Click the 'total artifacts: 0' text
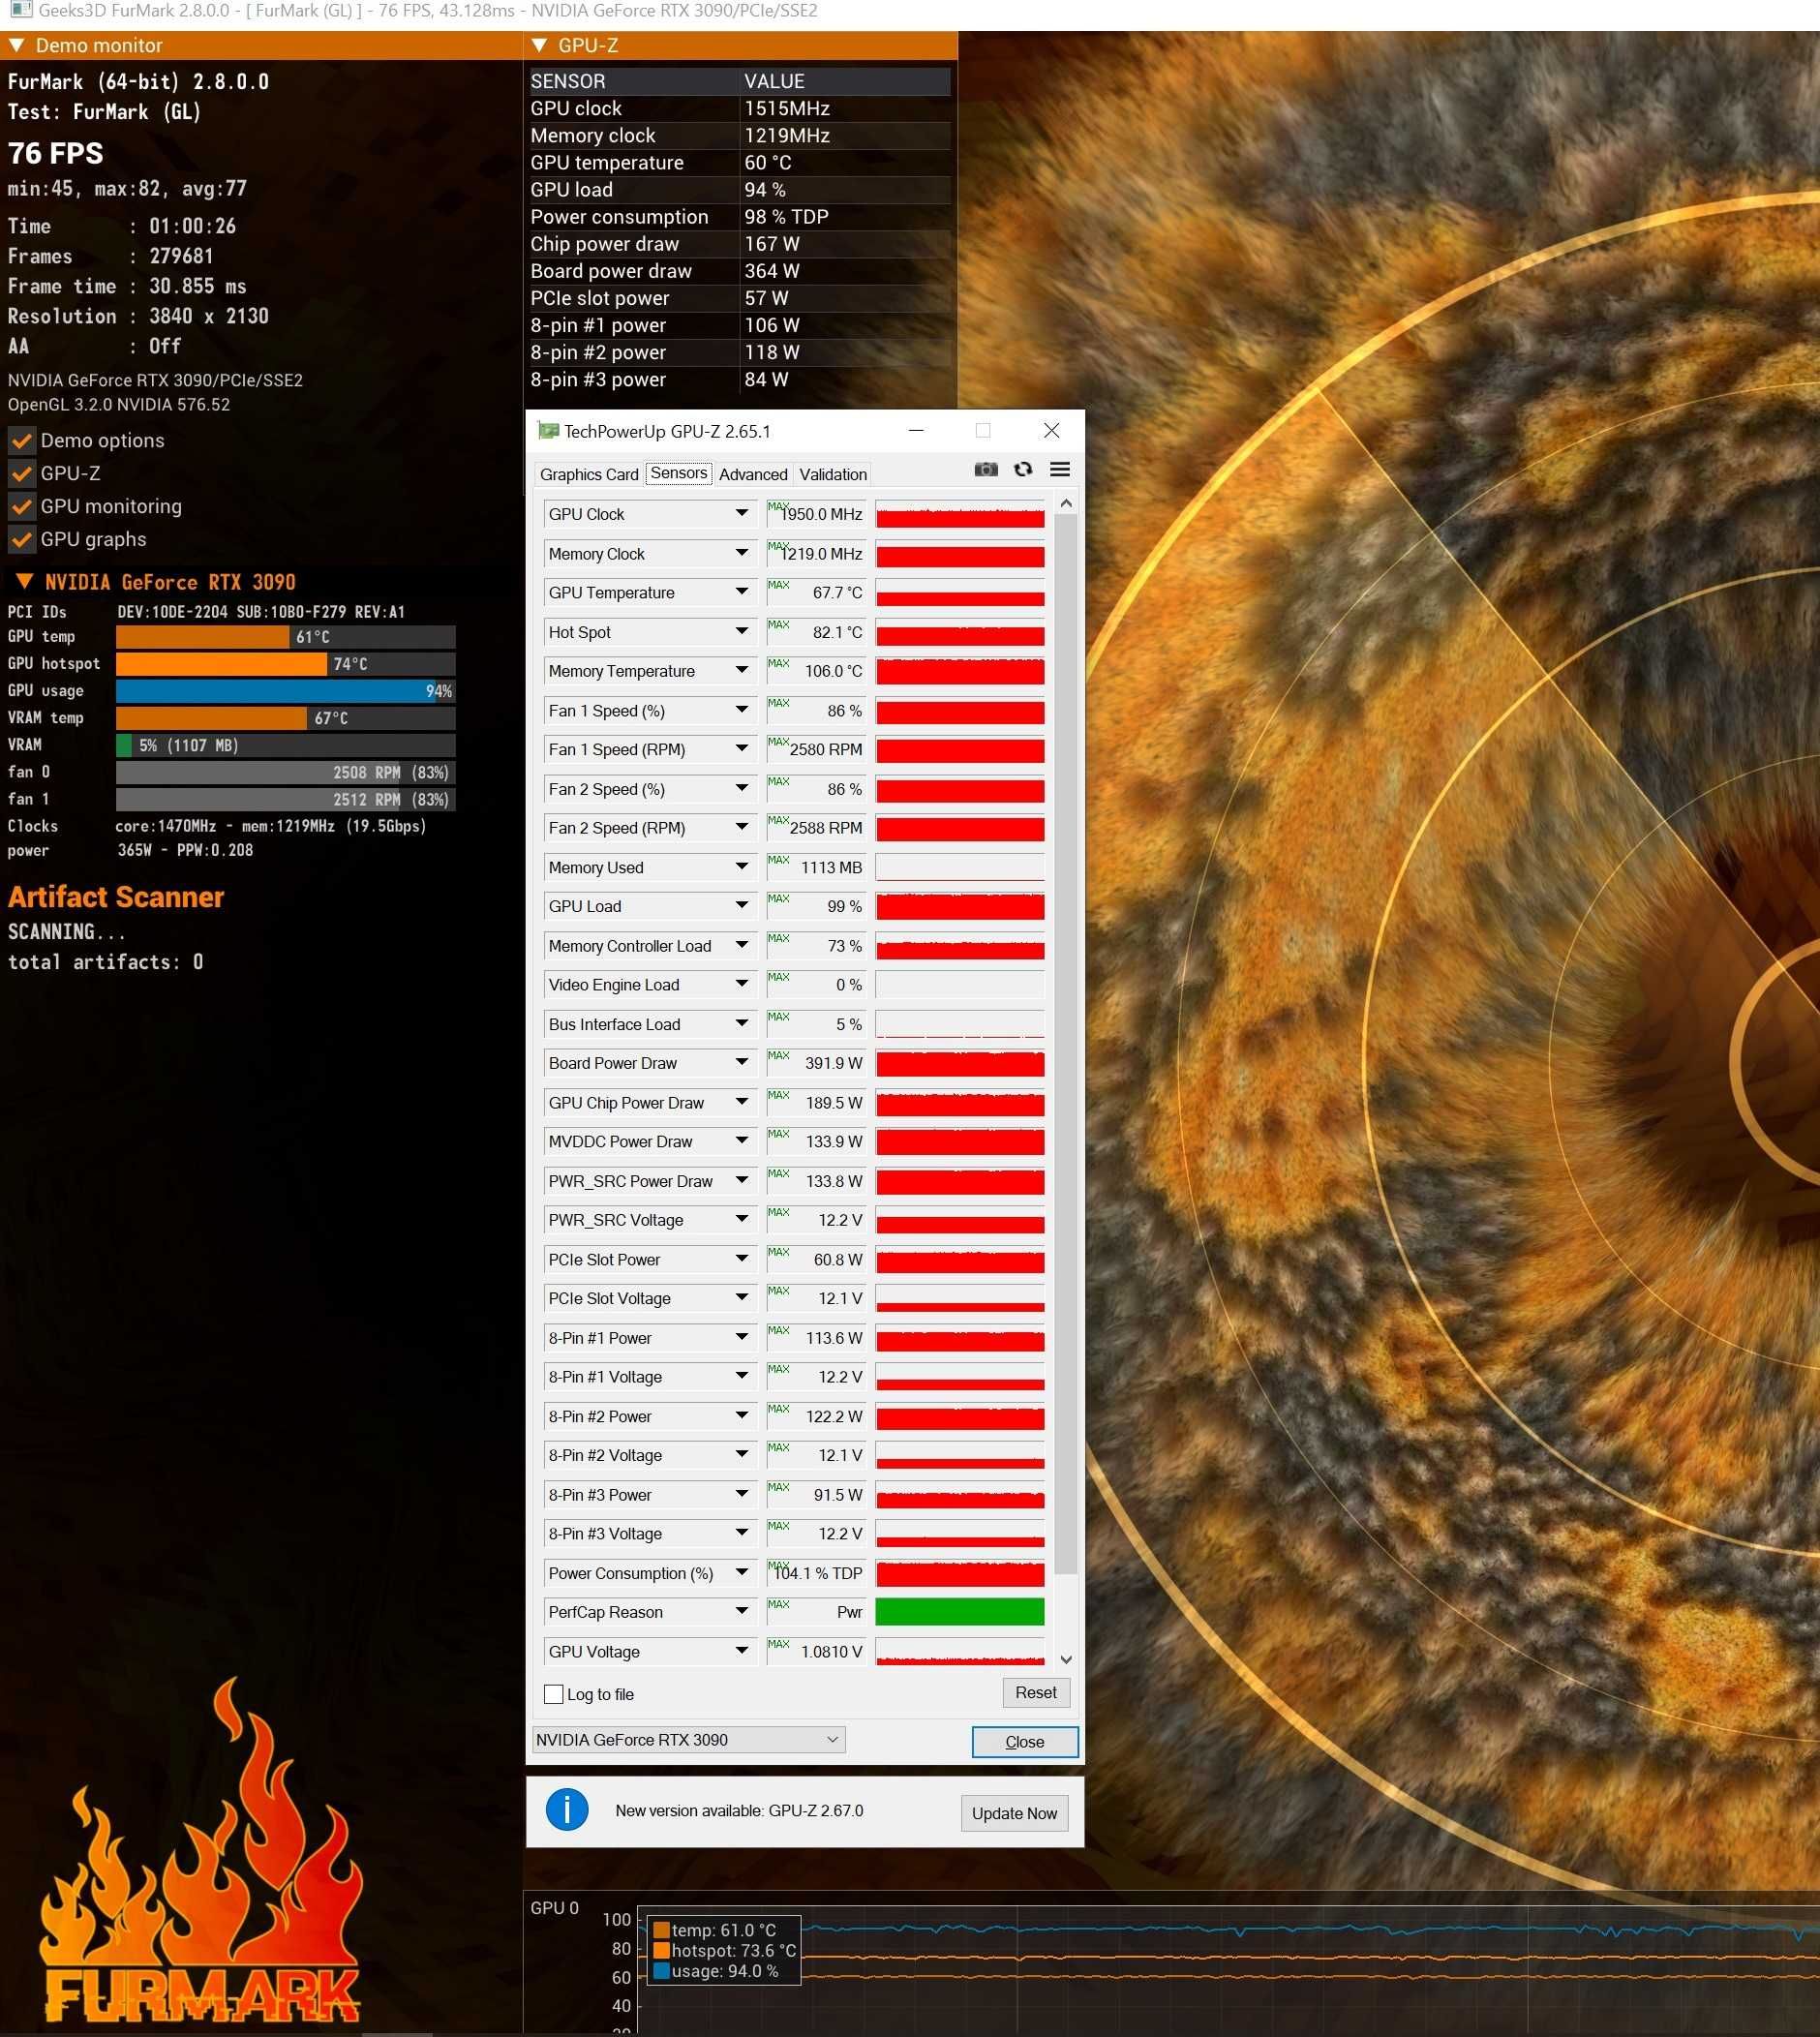 pyautogui.click(x=106, y=962)
